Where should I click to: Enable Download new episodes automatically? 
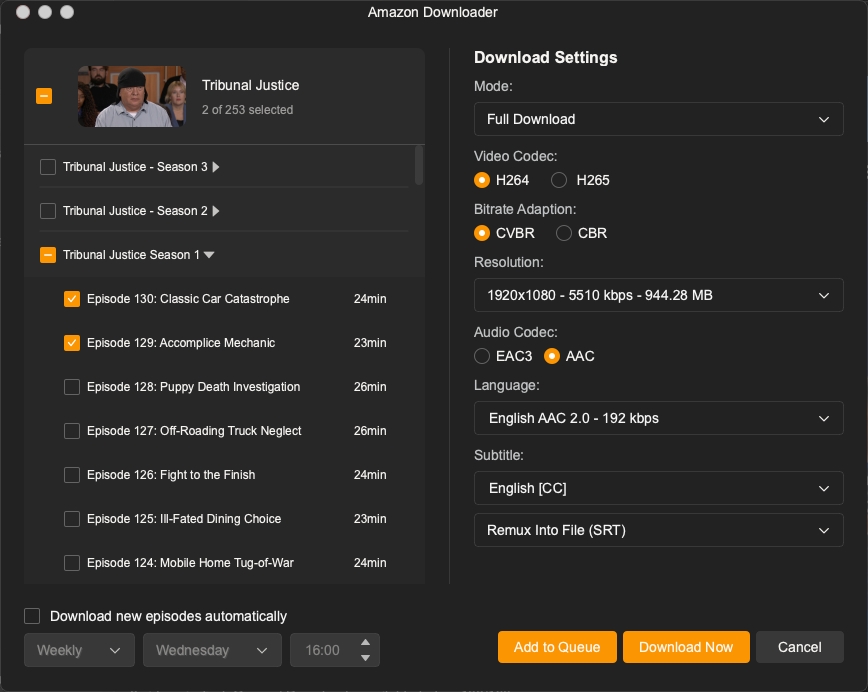[32, 616]
